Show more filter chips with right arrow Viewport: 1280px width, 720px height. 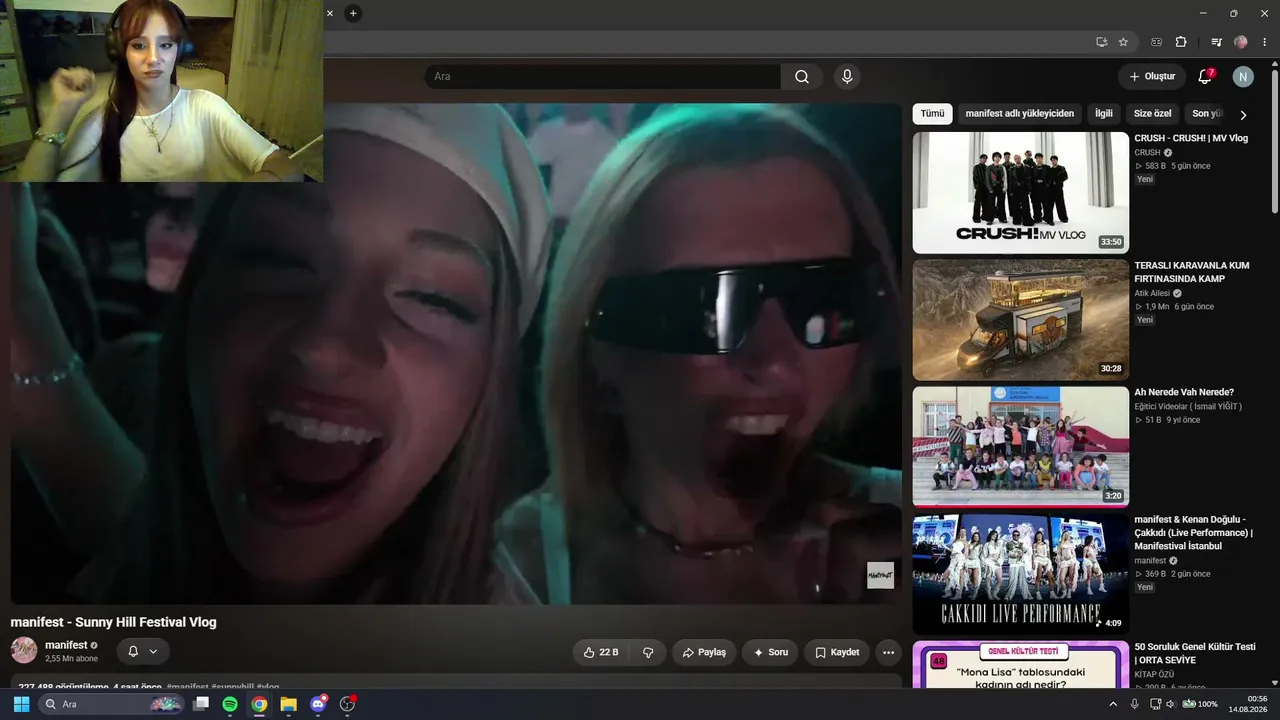coord(1243,115)
